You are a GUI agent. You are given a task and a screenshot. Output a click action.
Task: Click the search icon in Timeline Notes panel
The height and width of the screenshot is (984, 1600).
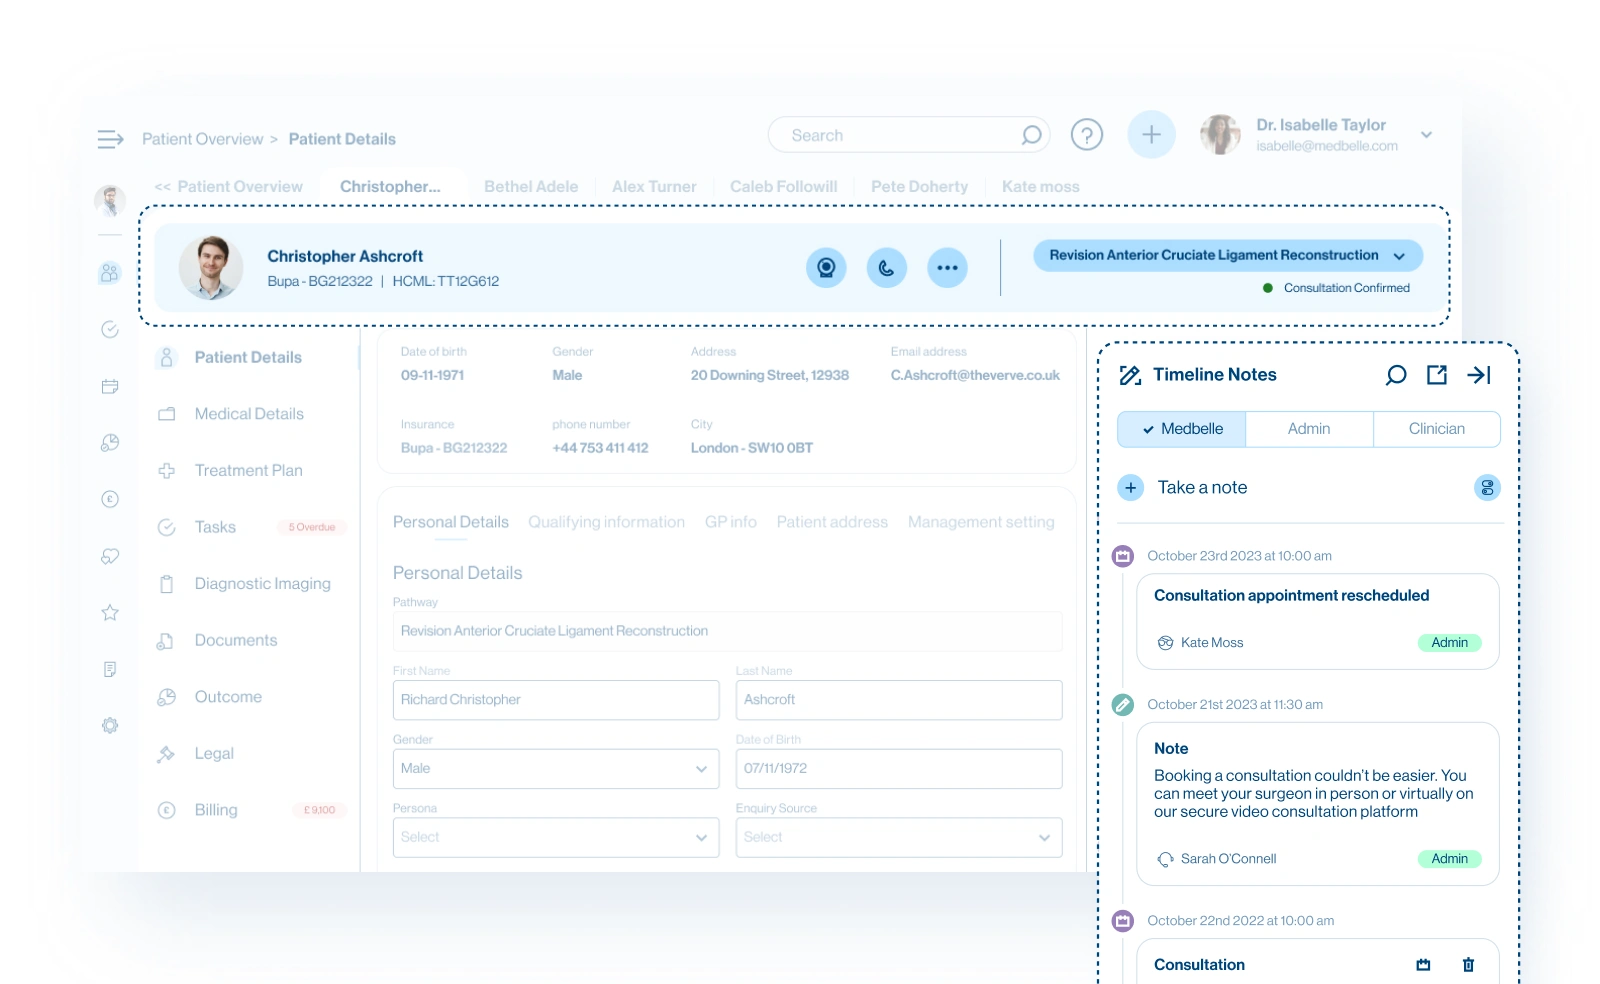coord(1396,375)
